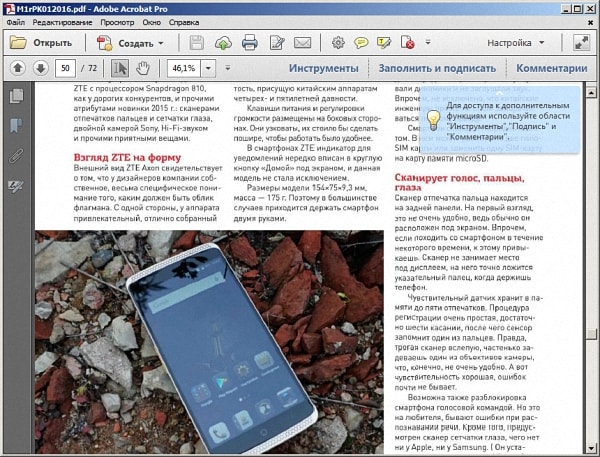Open the Просмотр menu
This screenshot has width=600, height=457.
coord(117,22)
